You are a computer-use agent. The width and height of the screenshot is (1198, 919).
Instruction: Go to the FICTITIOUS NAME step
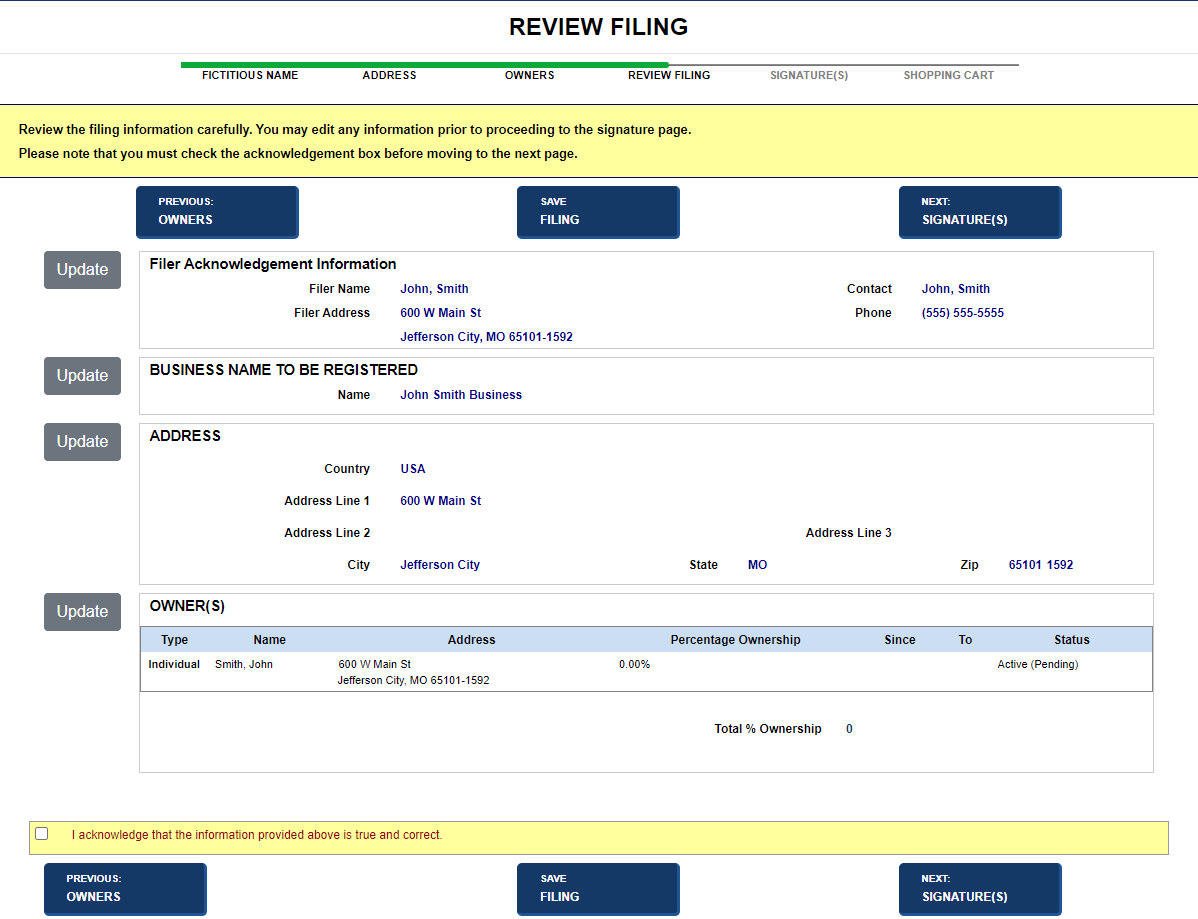pyautogui.click(x=250, y=75)
